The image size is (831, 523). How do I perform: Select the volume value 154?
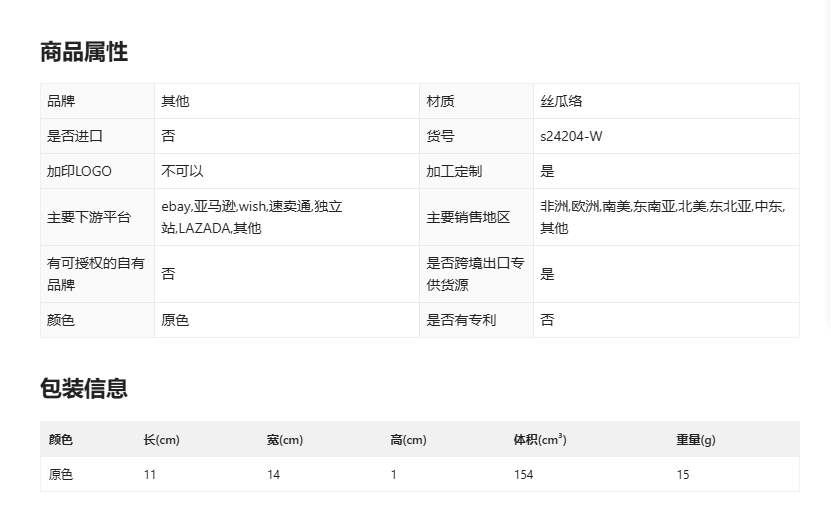[x=524, y=475]
